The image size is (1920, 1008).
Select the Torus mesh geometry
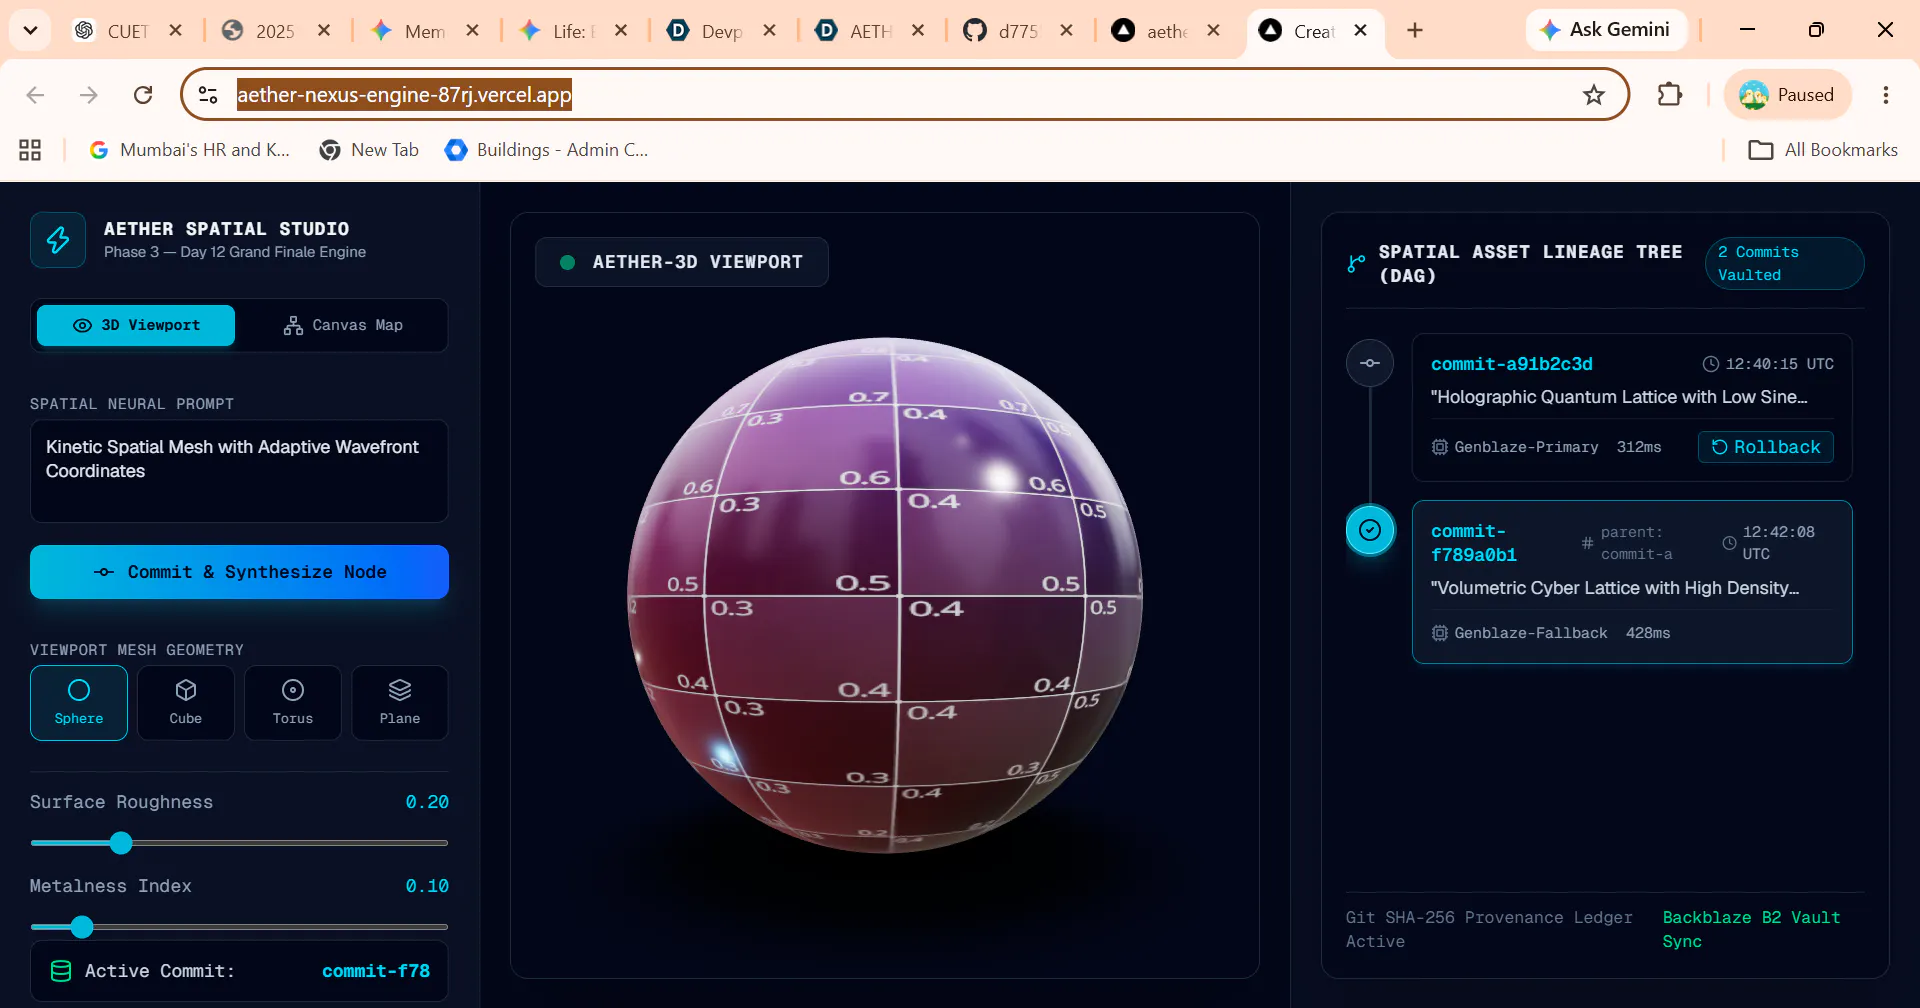click(x=293, y=703)
